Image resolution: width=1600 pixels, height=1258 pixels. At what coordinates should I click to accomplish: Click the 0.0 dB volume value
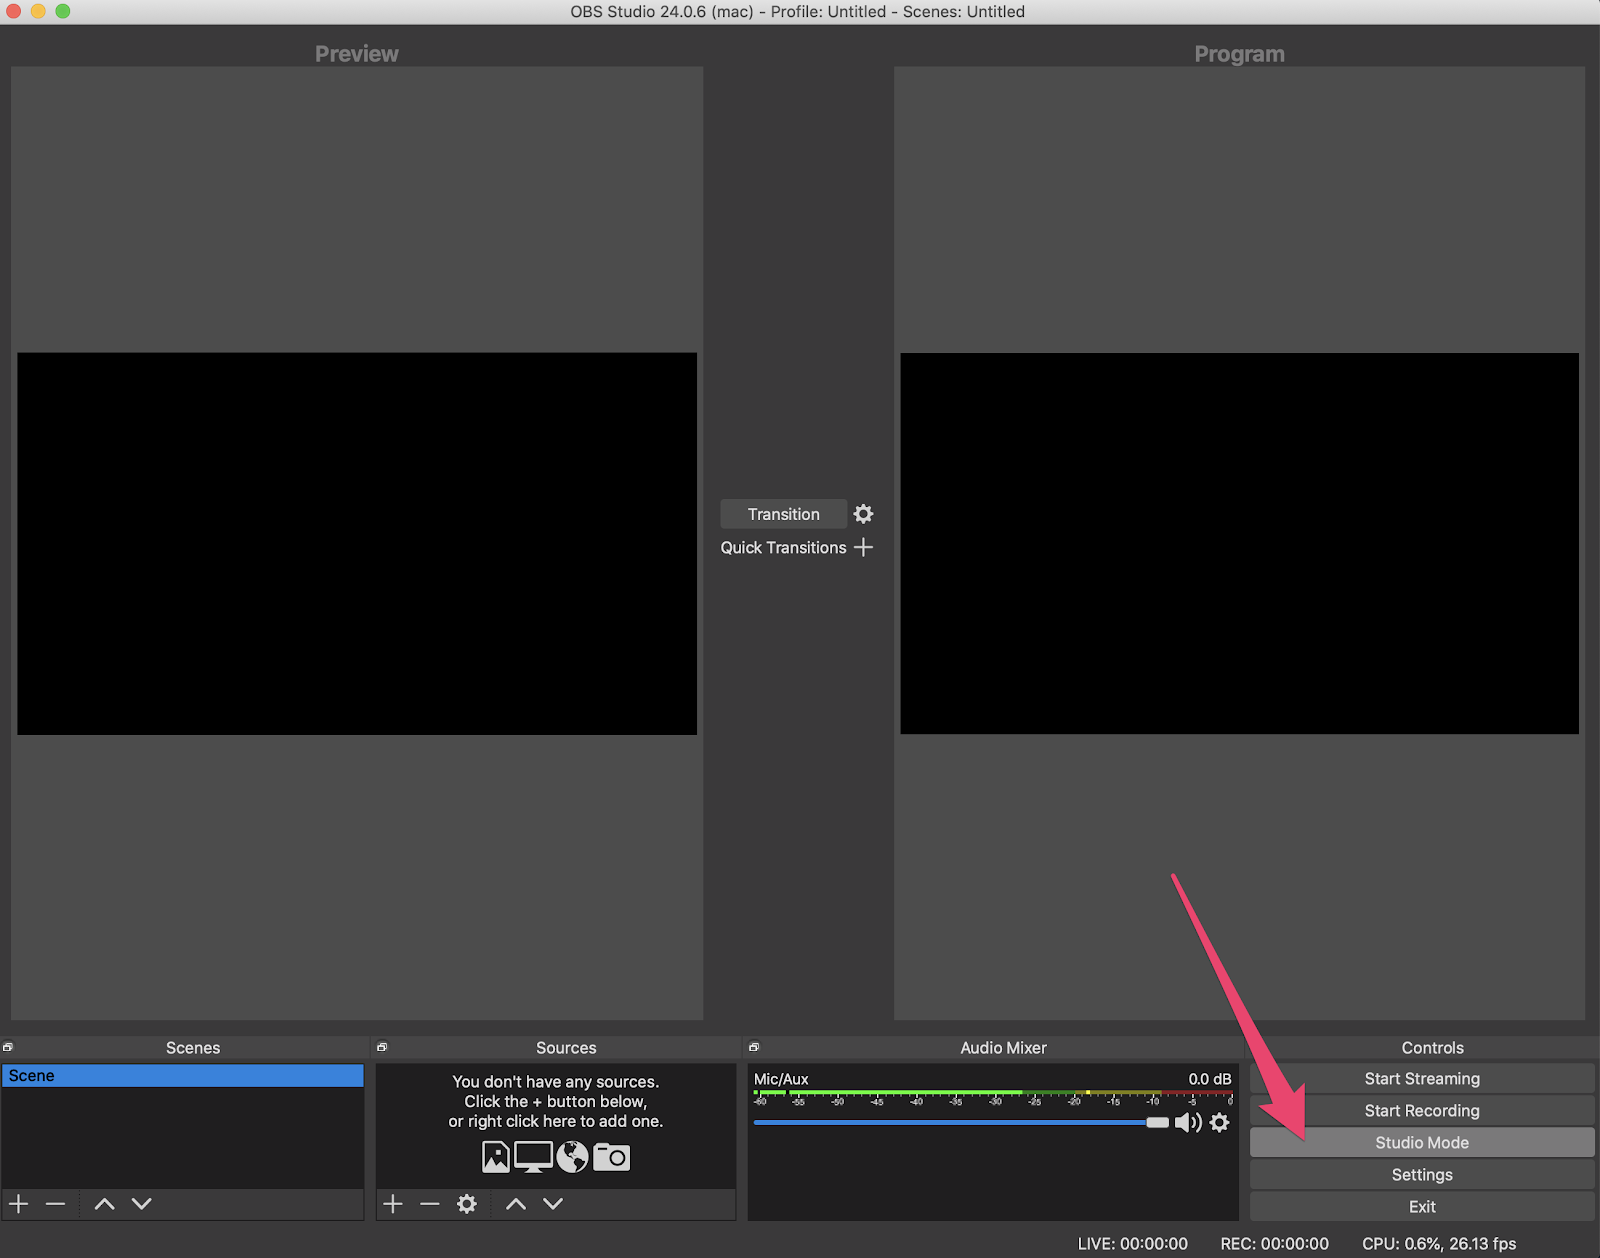pyautogui.click(x=1210, y=1079)
